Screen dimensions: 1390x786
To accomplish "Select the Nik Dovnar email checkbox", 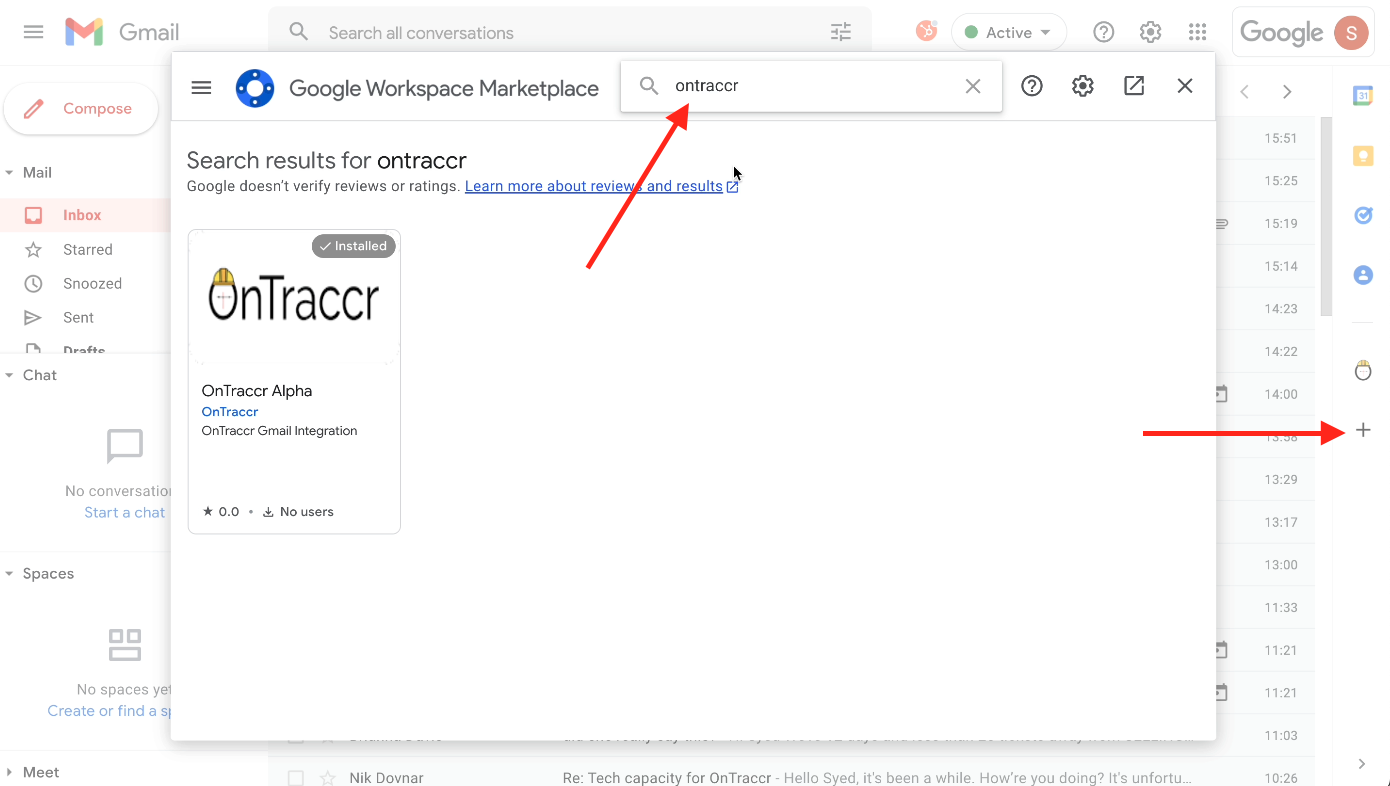I will click(x=296, y=777).
